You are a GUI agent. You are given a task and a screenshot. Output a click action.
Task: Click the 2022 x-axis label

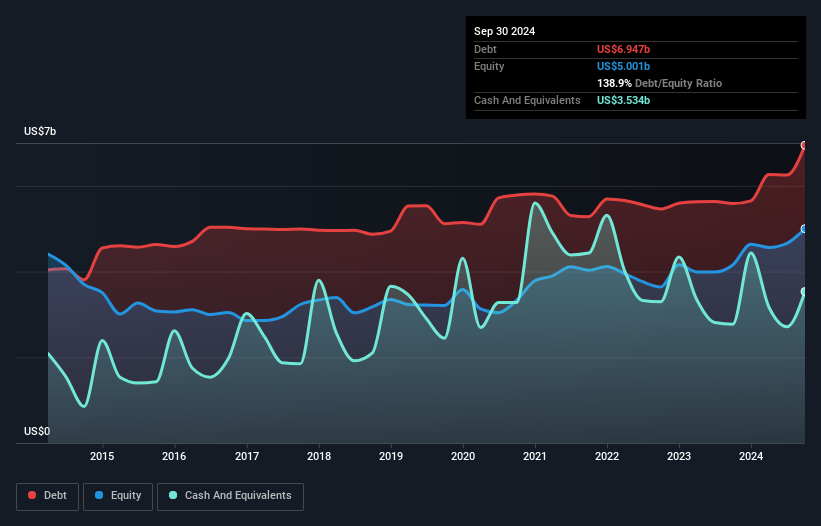click(x=607, y=456)
